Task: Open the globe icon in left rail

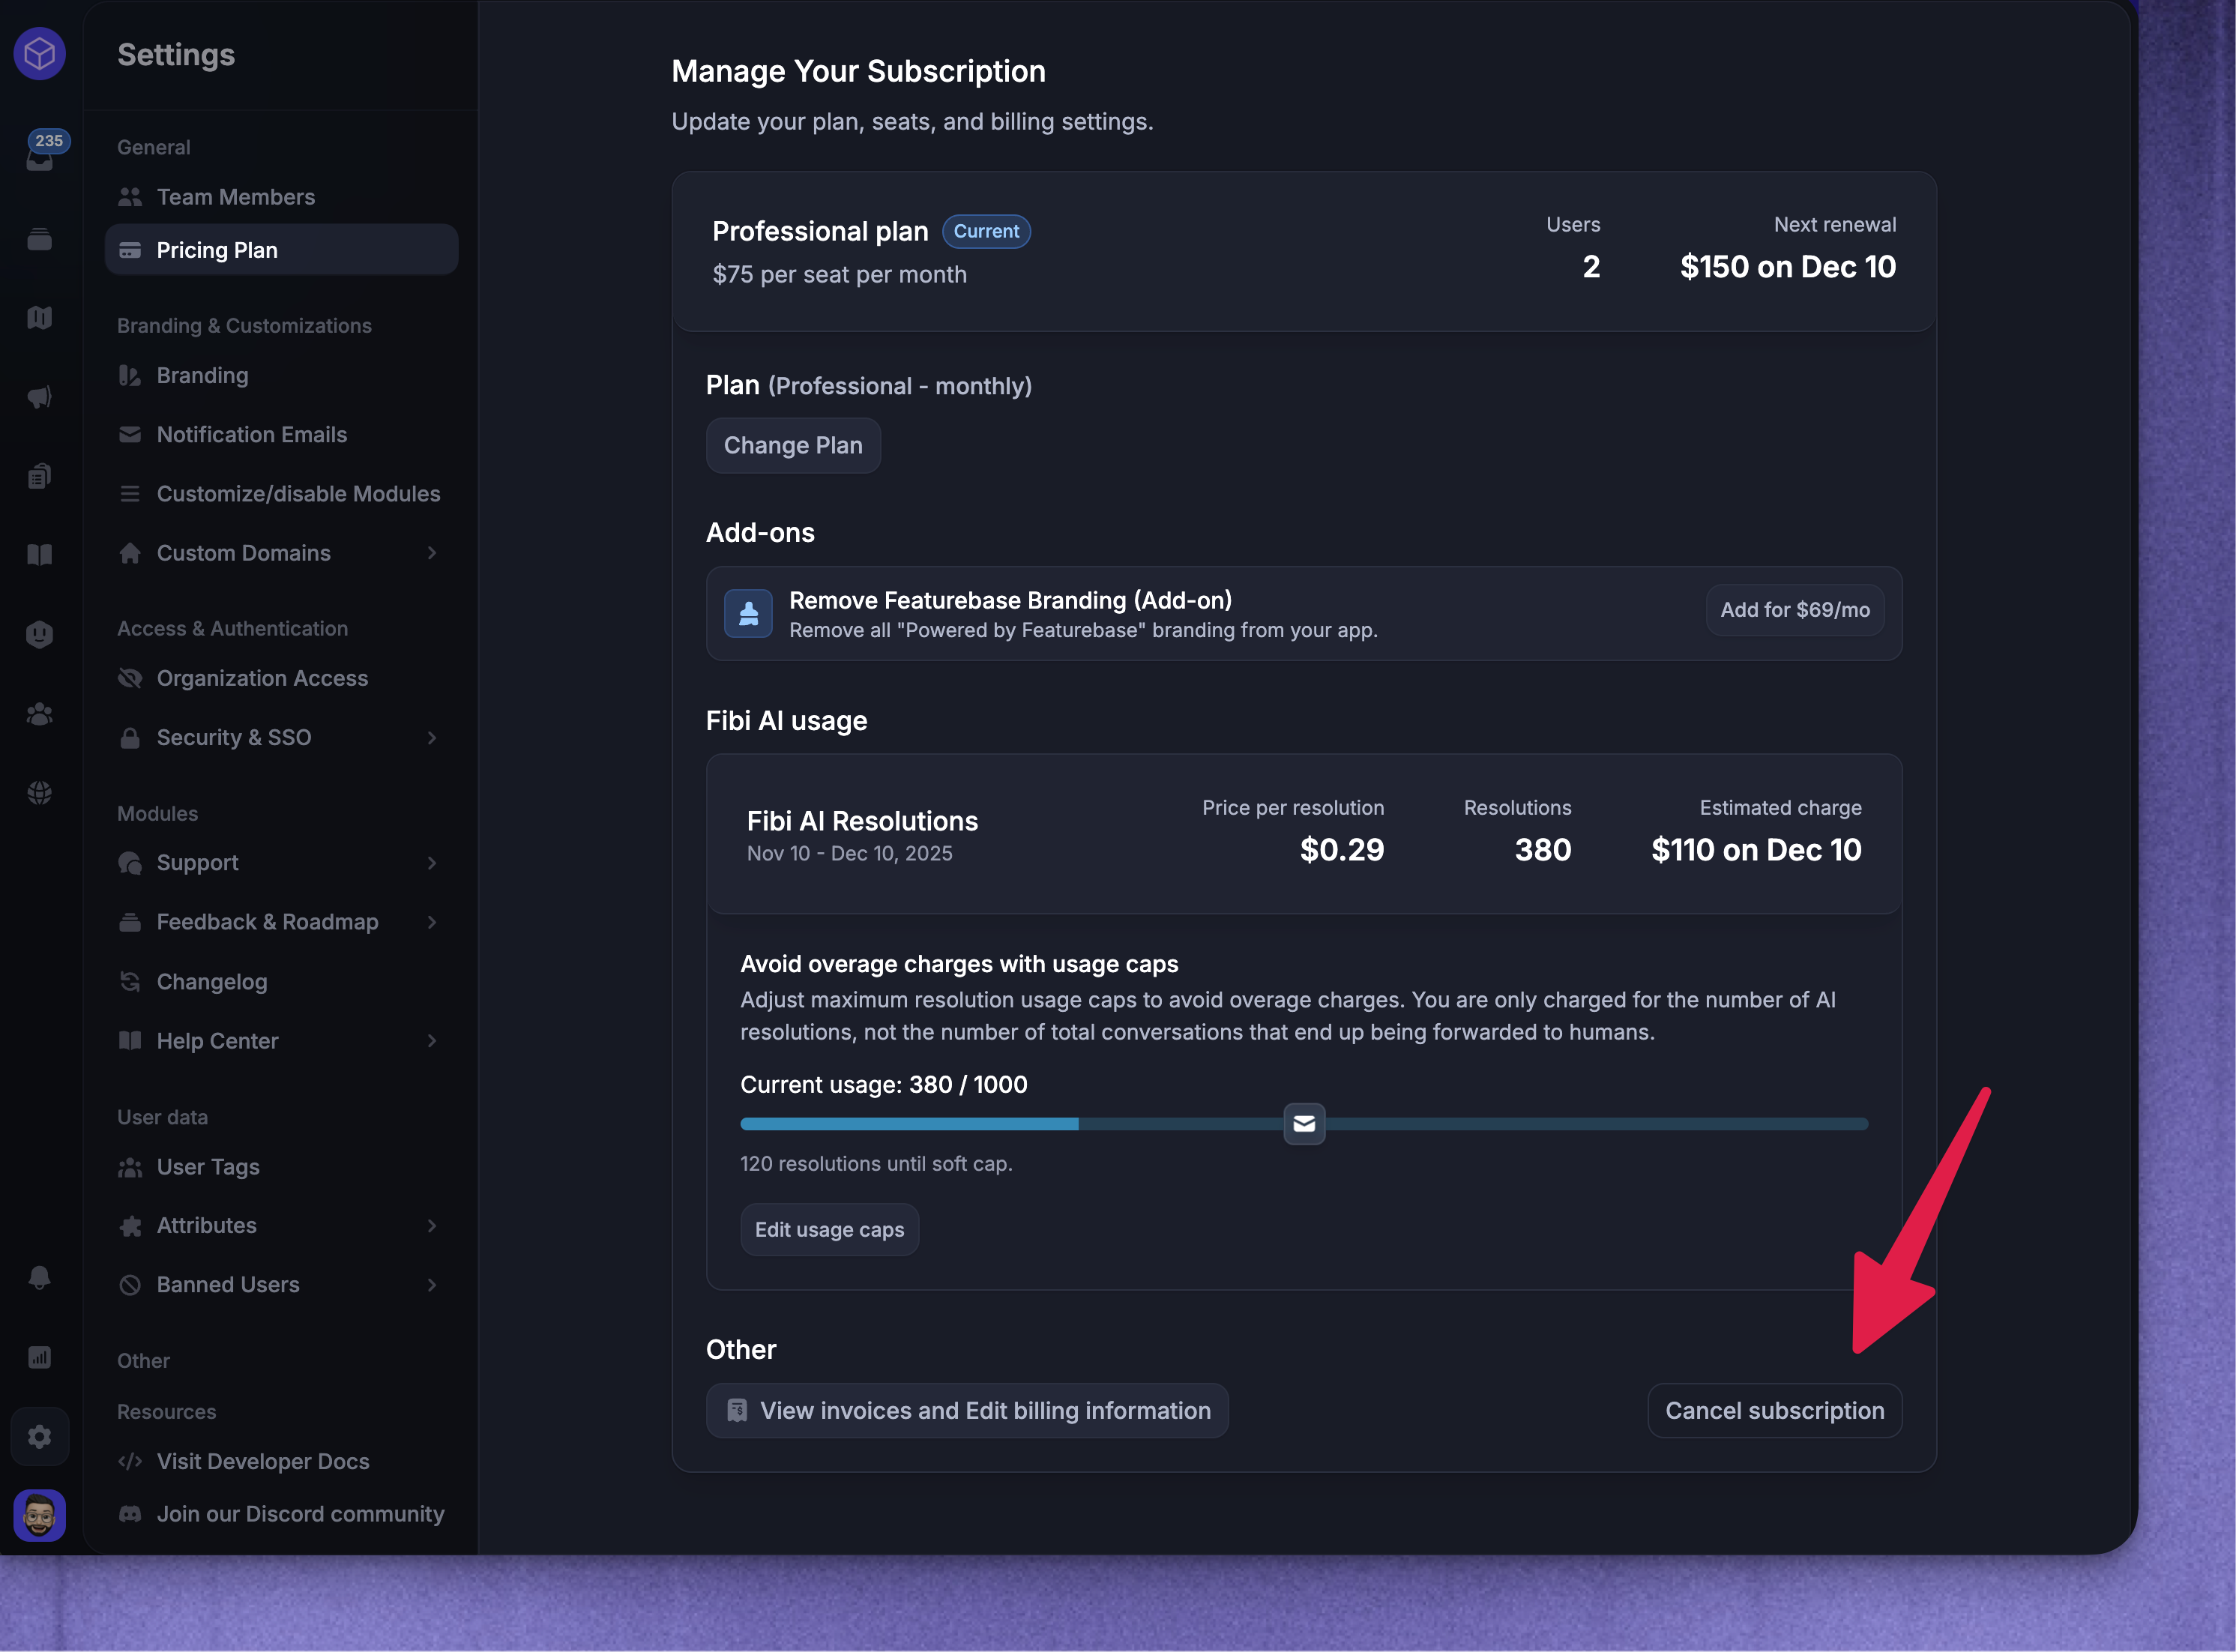Action: coord(39,793)
